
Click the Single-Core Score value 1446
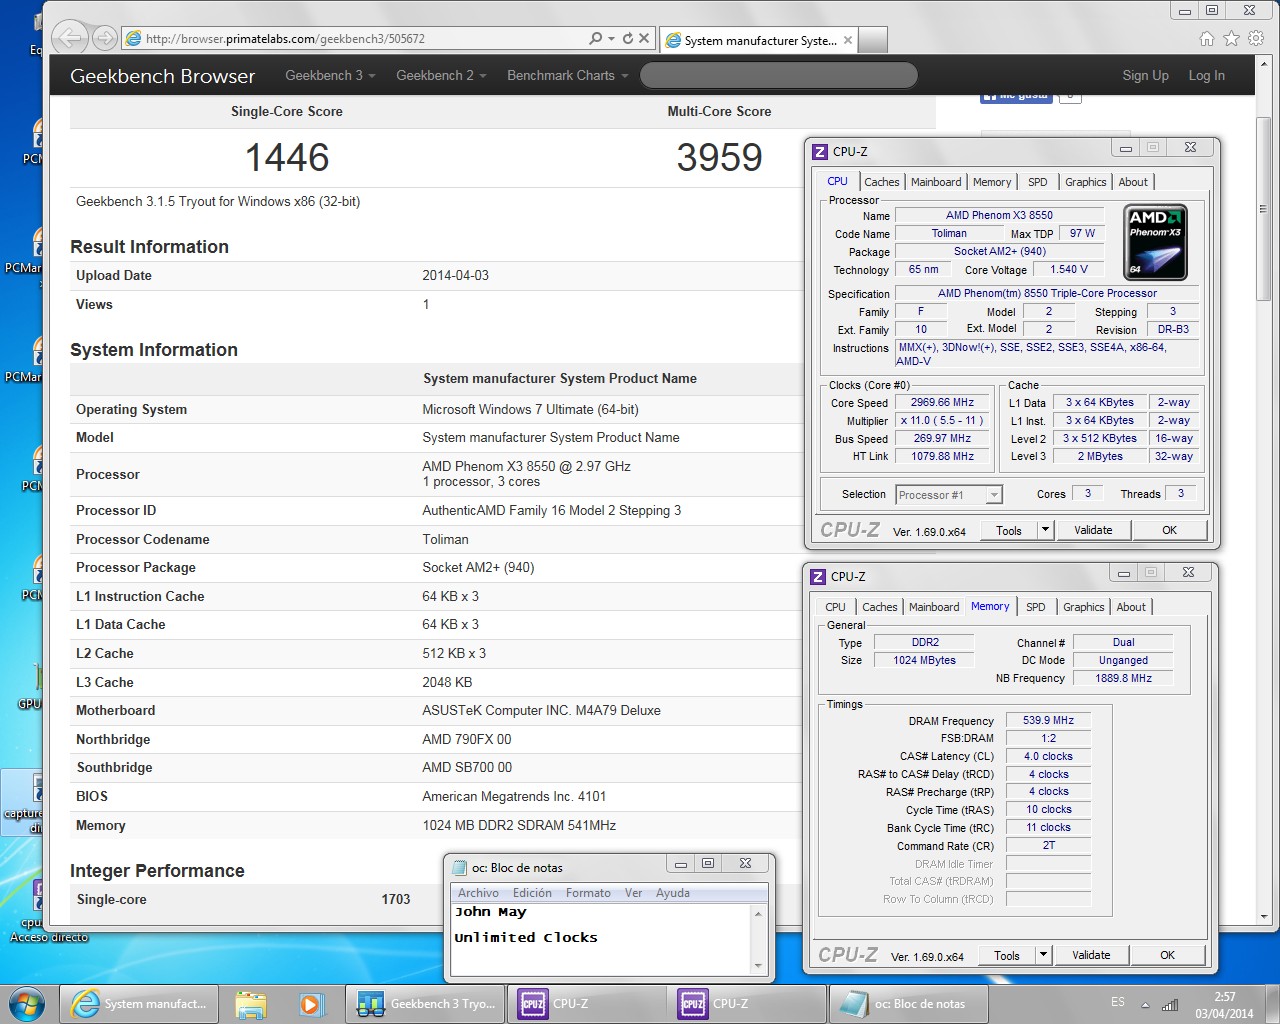click(287, 157)
